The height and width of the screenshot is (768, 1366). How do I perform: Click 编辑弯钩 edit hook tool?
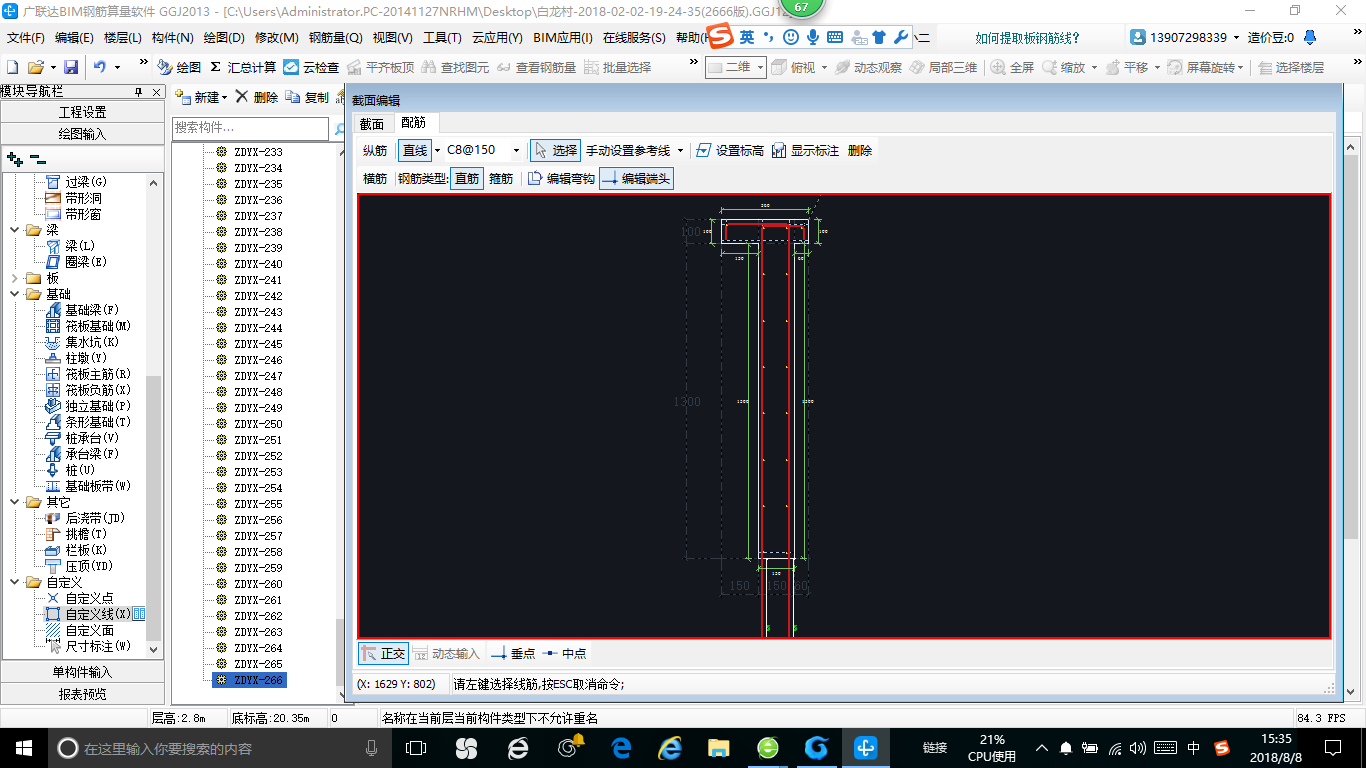pyautogui.click(x=561, y=179)
